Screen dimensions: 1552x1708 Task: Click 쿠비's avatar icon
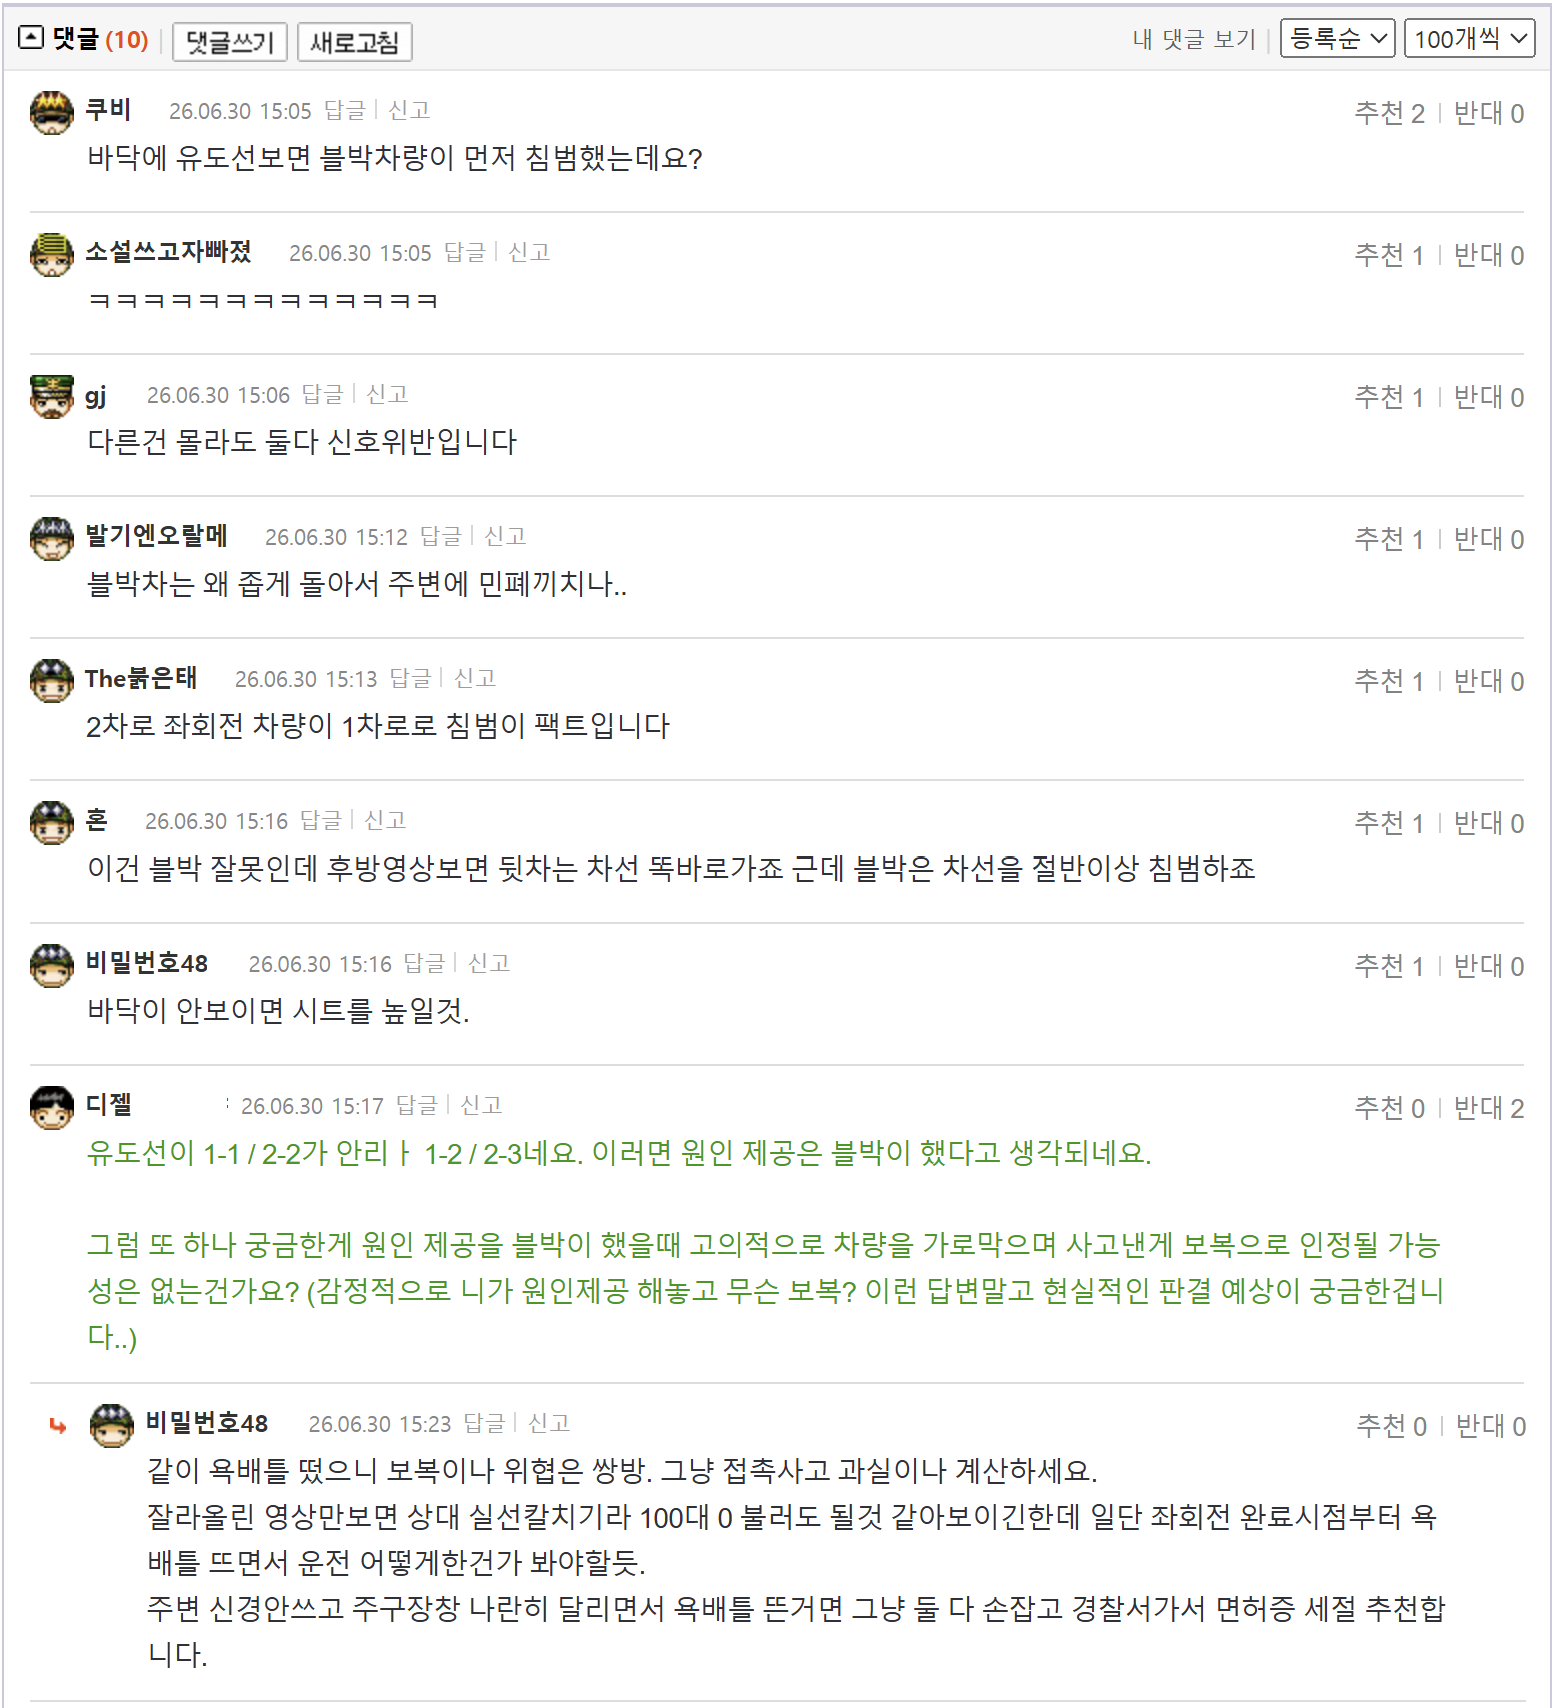click(x=52, y=112)
